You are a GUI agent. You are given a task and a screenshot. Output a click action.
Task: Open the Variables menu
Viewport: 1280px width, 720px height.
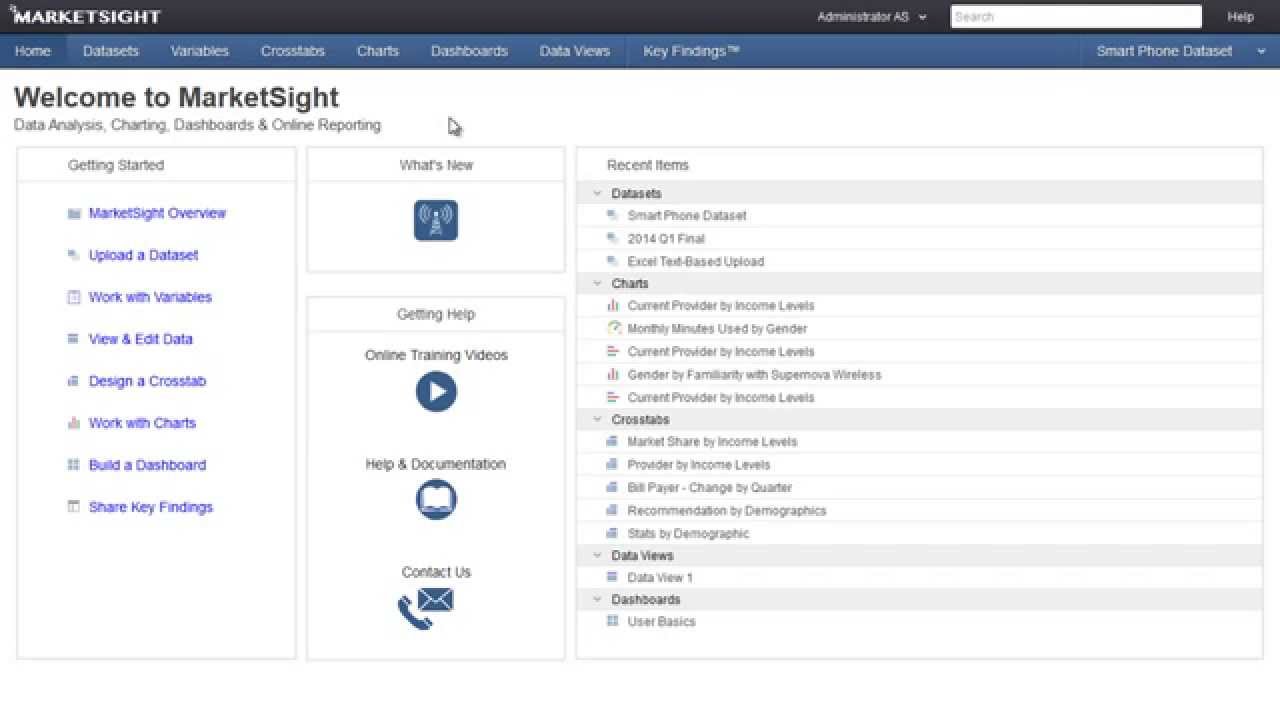click(200, 51)
